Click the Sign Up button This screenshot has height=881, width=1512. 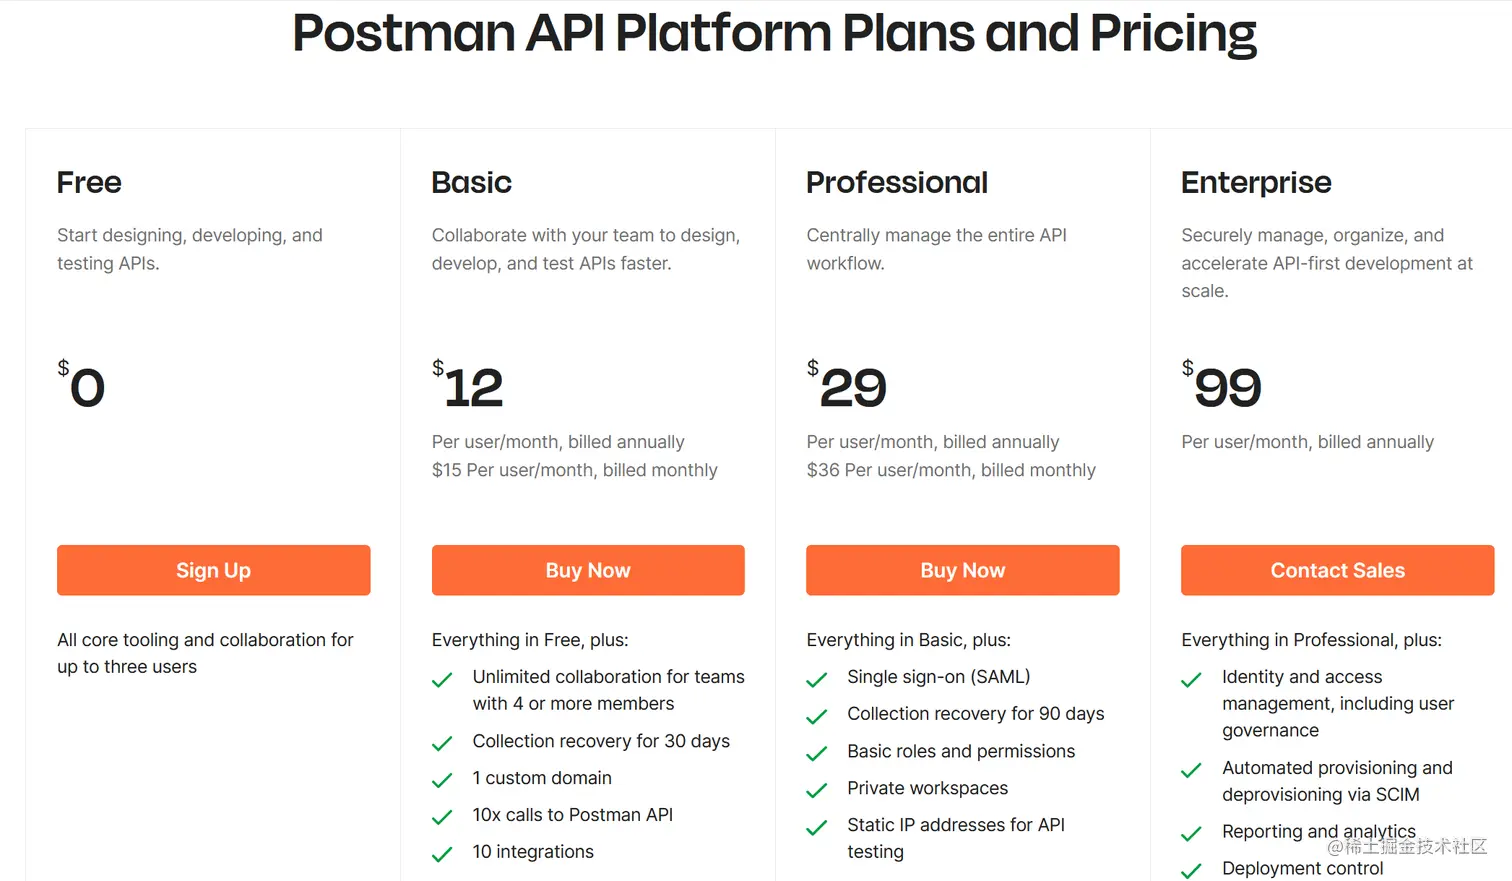click(213, 570)
